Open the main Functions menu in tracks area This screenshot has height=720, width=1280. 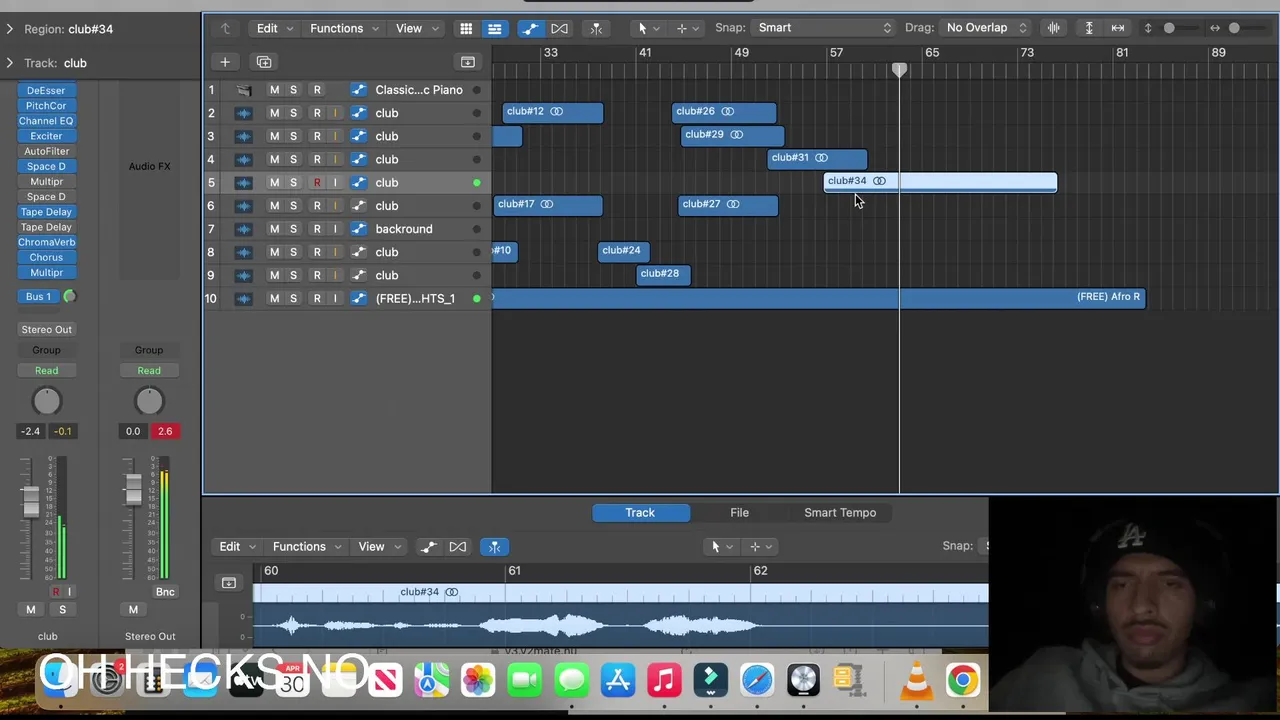(x=344, y=28)
